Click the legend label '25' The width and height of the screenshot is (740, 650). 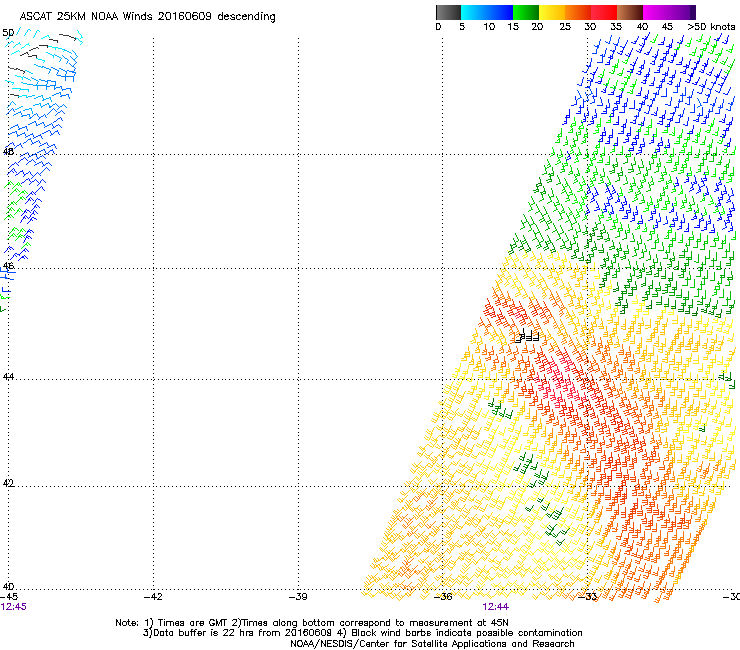[x=565, y=27]
